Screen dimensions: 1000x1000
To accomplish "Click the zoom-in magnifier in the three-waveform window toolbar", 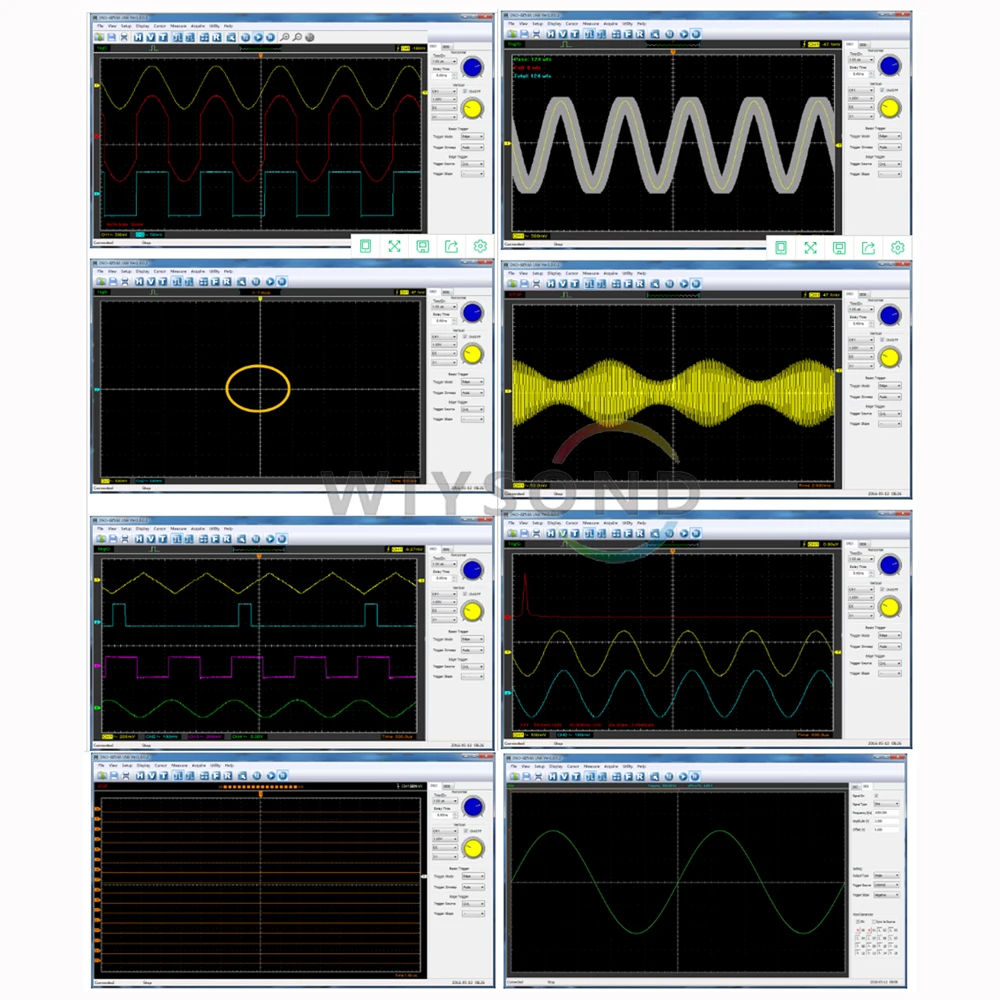I will click(x=284, y=38).
